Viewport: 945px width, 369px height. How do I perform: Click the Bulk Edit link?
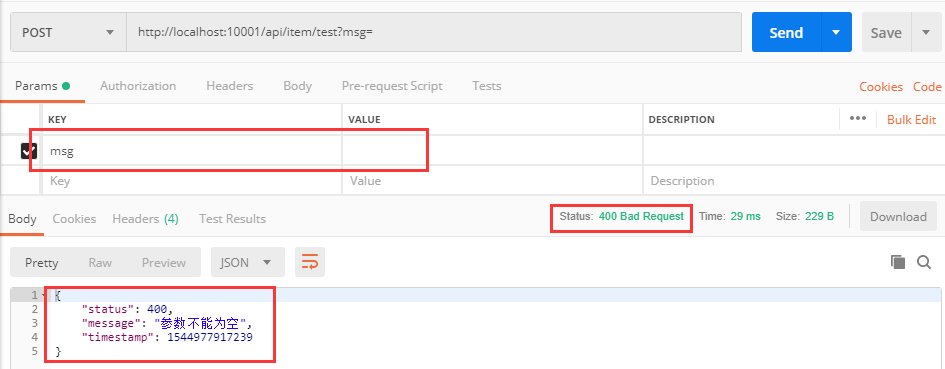pos(911,119)
